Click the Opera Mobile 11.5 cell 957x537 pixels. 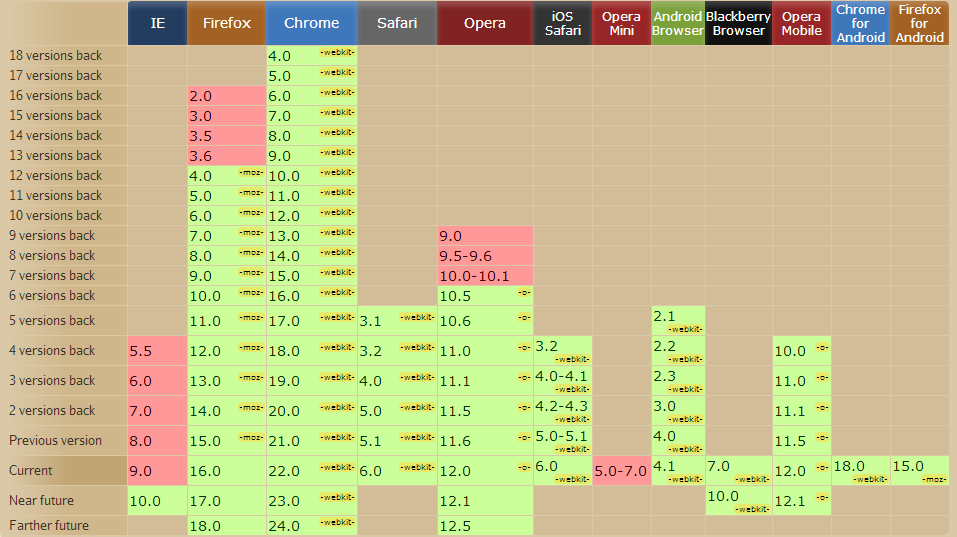[x=801, y=441]
